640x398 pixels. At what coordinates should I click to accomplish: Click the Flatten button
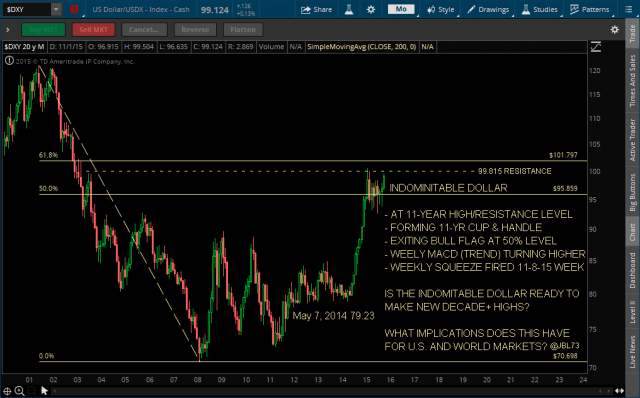click(x=243, y=29)
